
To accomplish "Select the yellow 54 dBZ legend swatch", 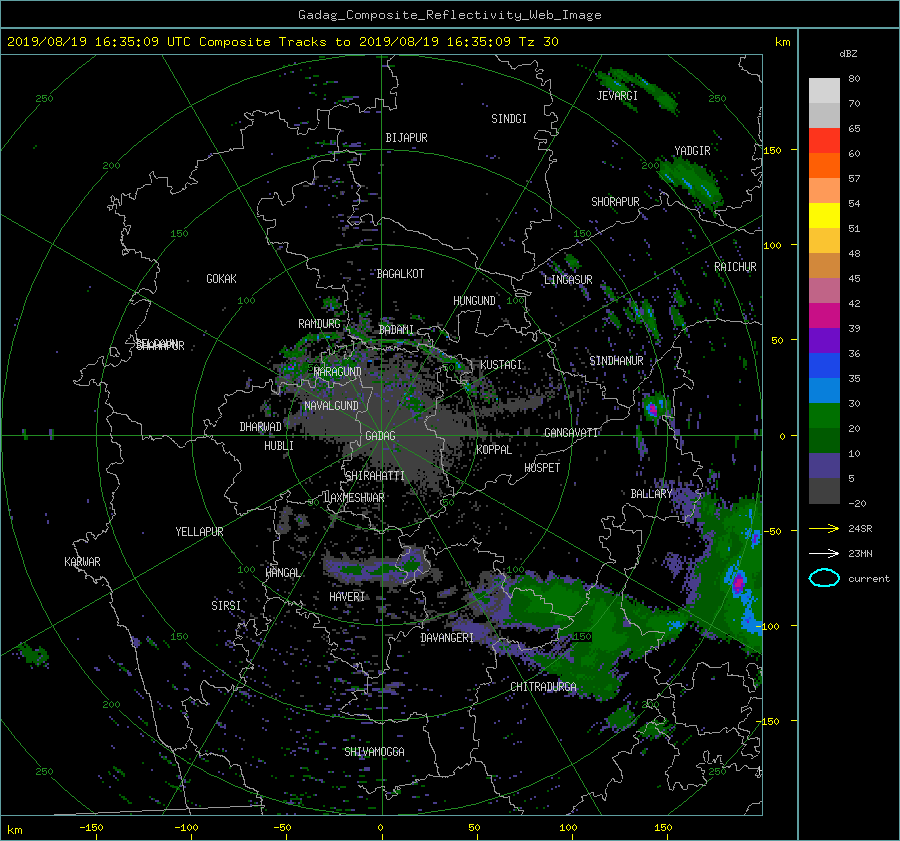I will tap(824, 215).
